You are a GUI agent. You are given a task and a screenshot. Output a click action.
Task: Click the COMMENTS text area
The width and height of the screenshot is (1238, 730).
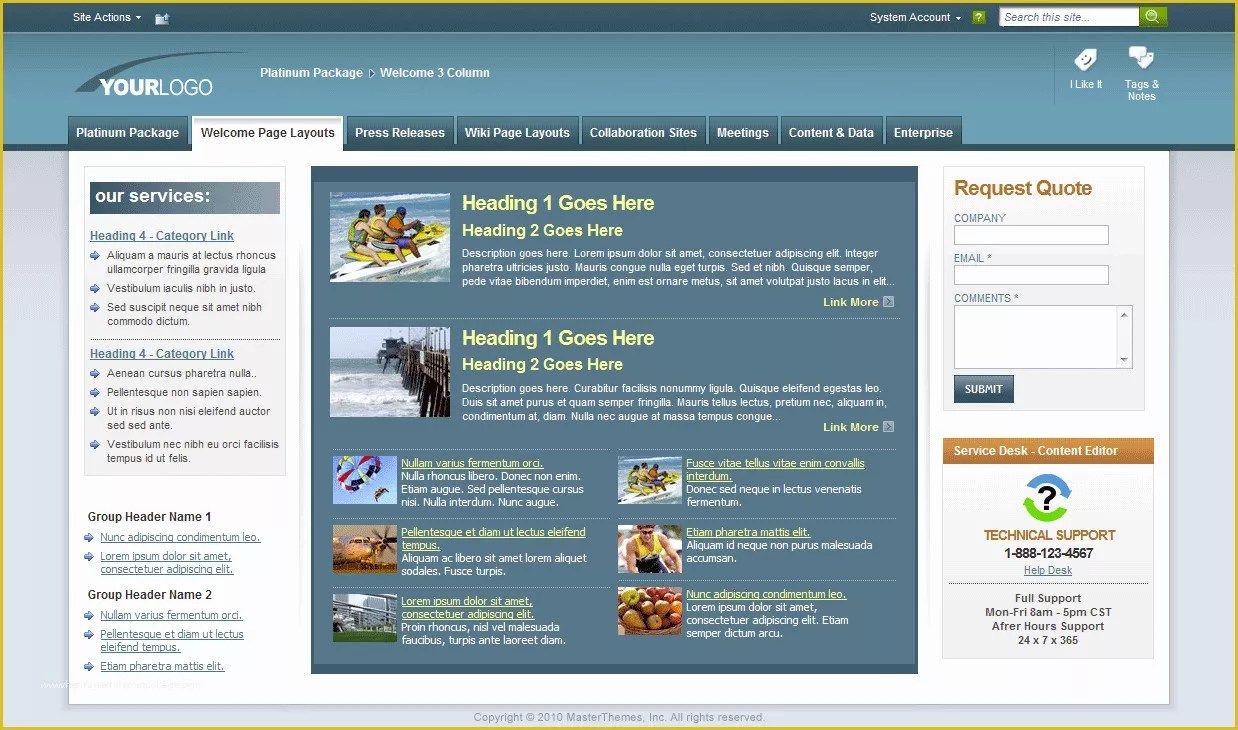coord(1036,337)
